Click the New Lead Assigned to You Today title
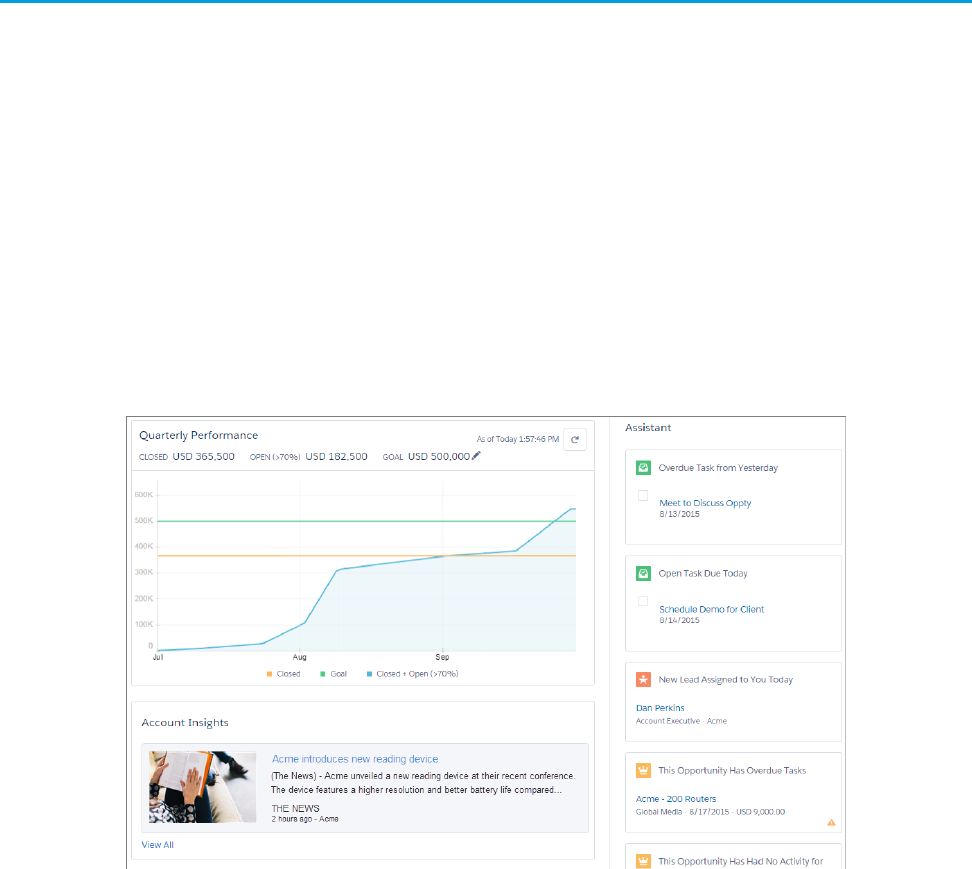The width and height of the screenshot is (972, 869). [x=725, y=679]
